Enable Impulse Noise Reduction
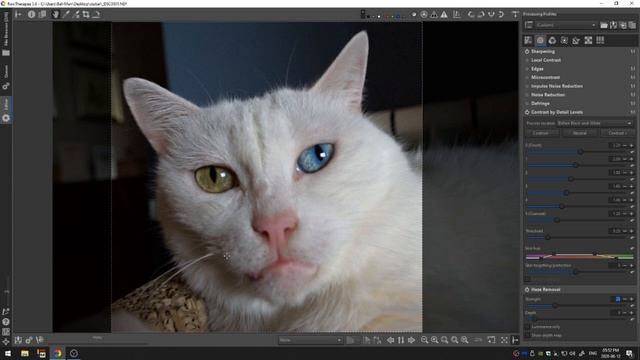 (x=527, y=86)
